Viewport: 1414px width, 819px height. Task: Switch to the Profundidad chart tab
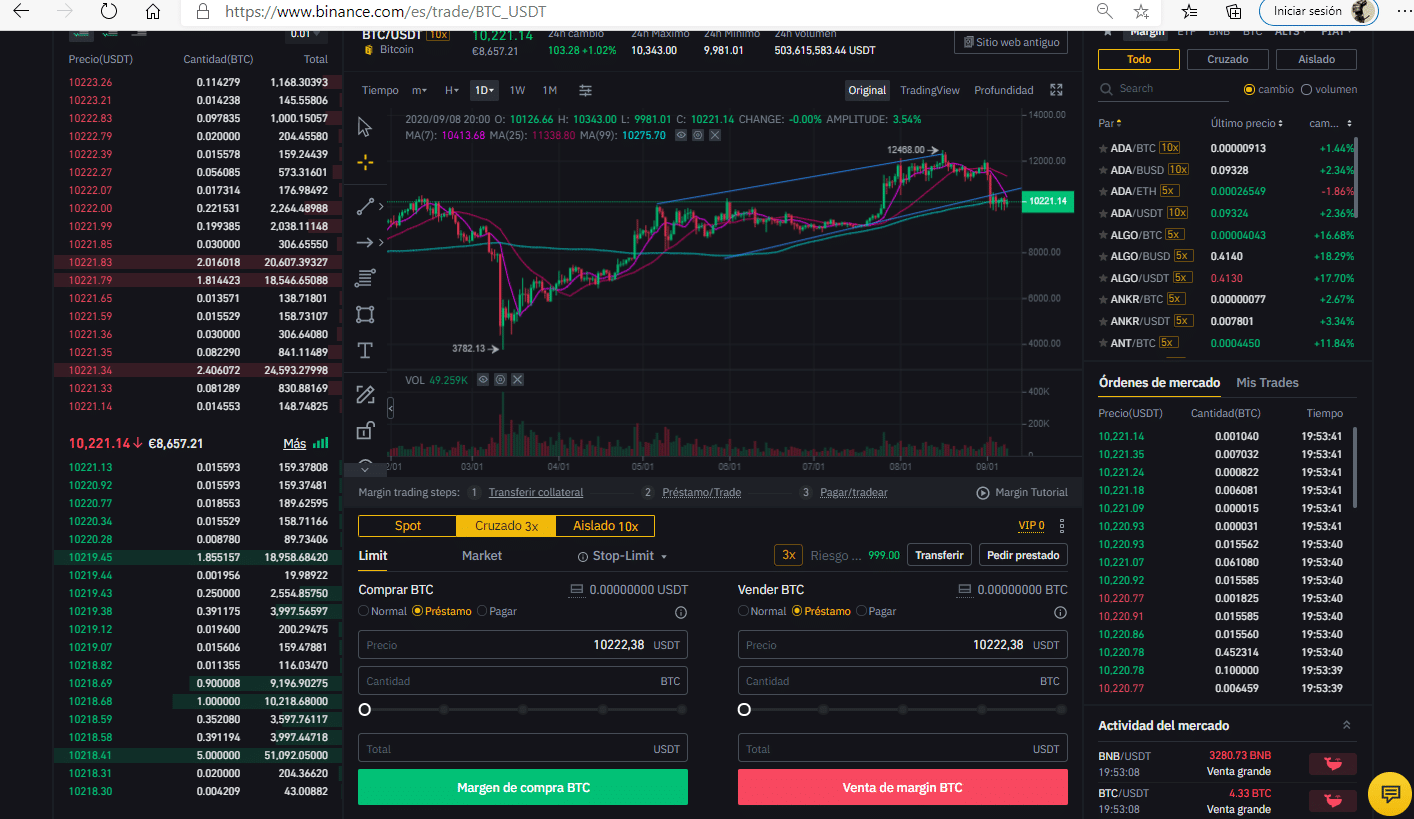1003,90
